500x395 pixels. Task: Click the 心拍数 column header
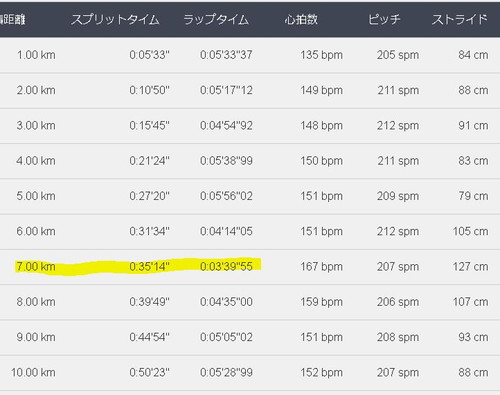click(x=301, y=20)
